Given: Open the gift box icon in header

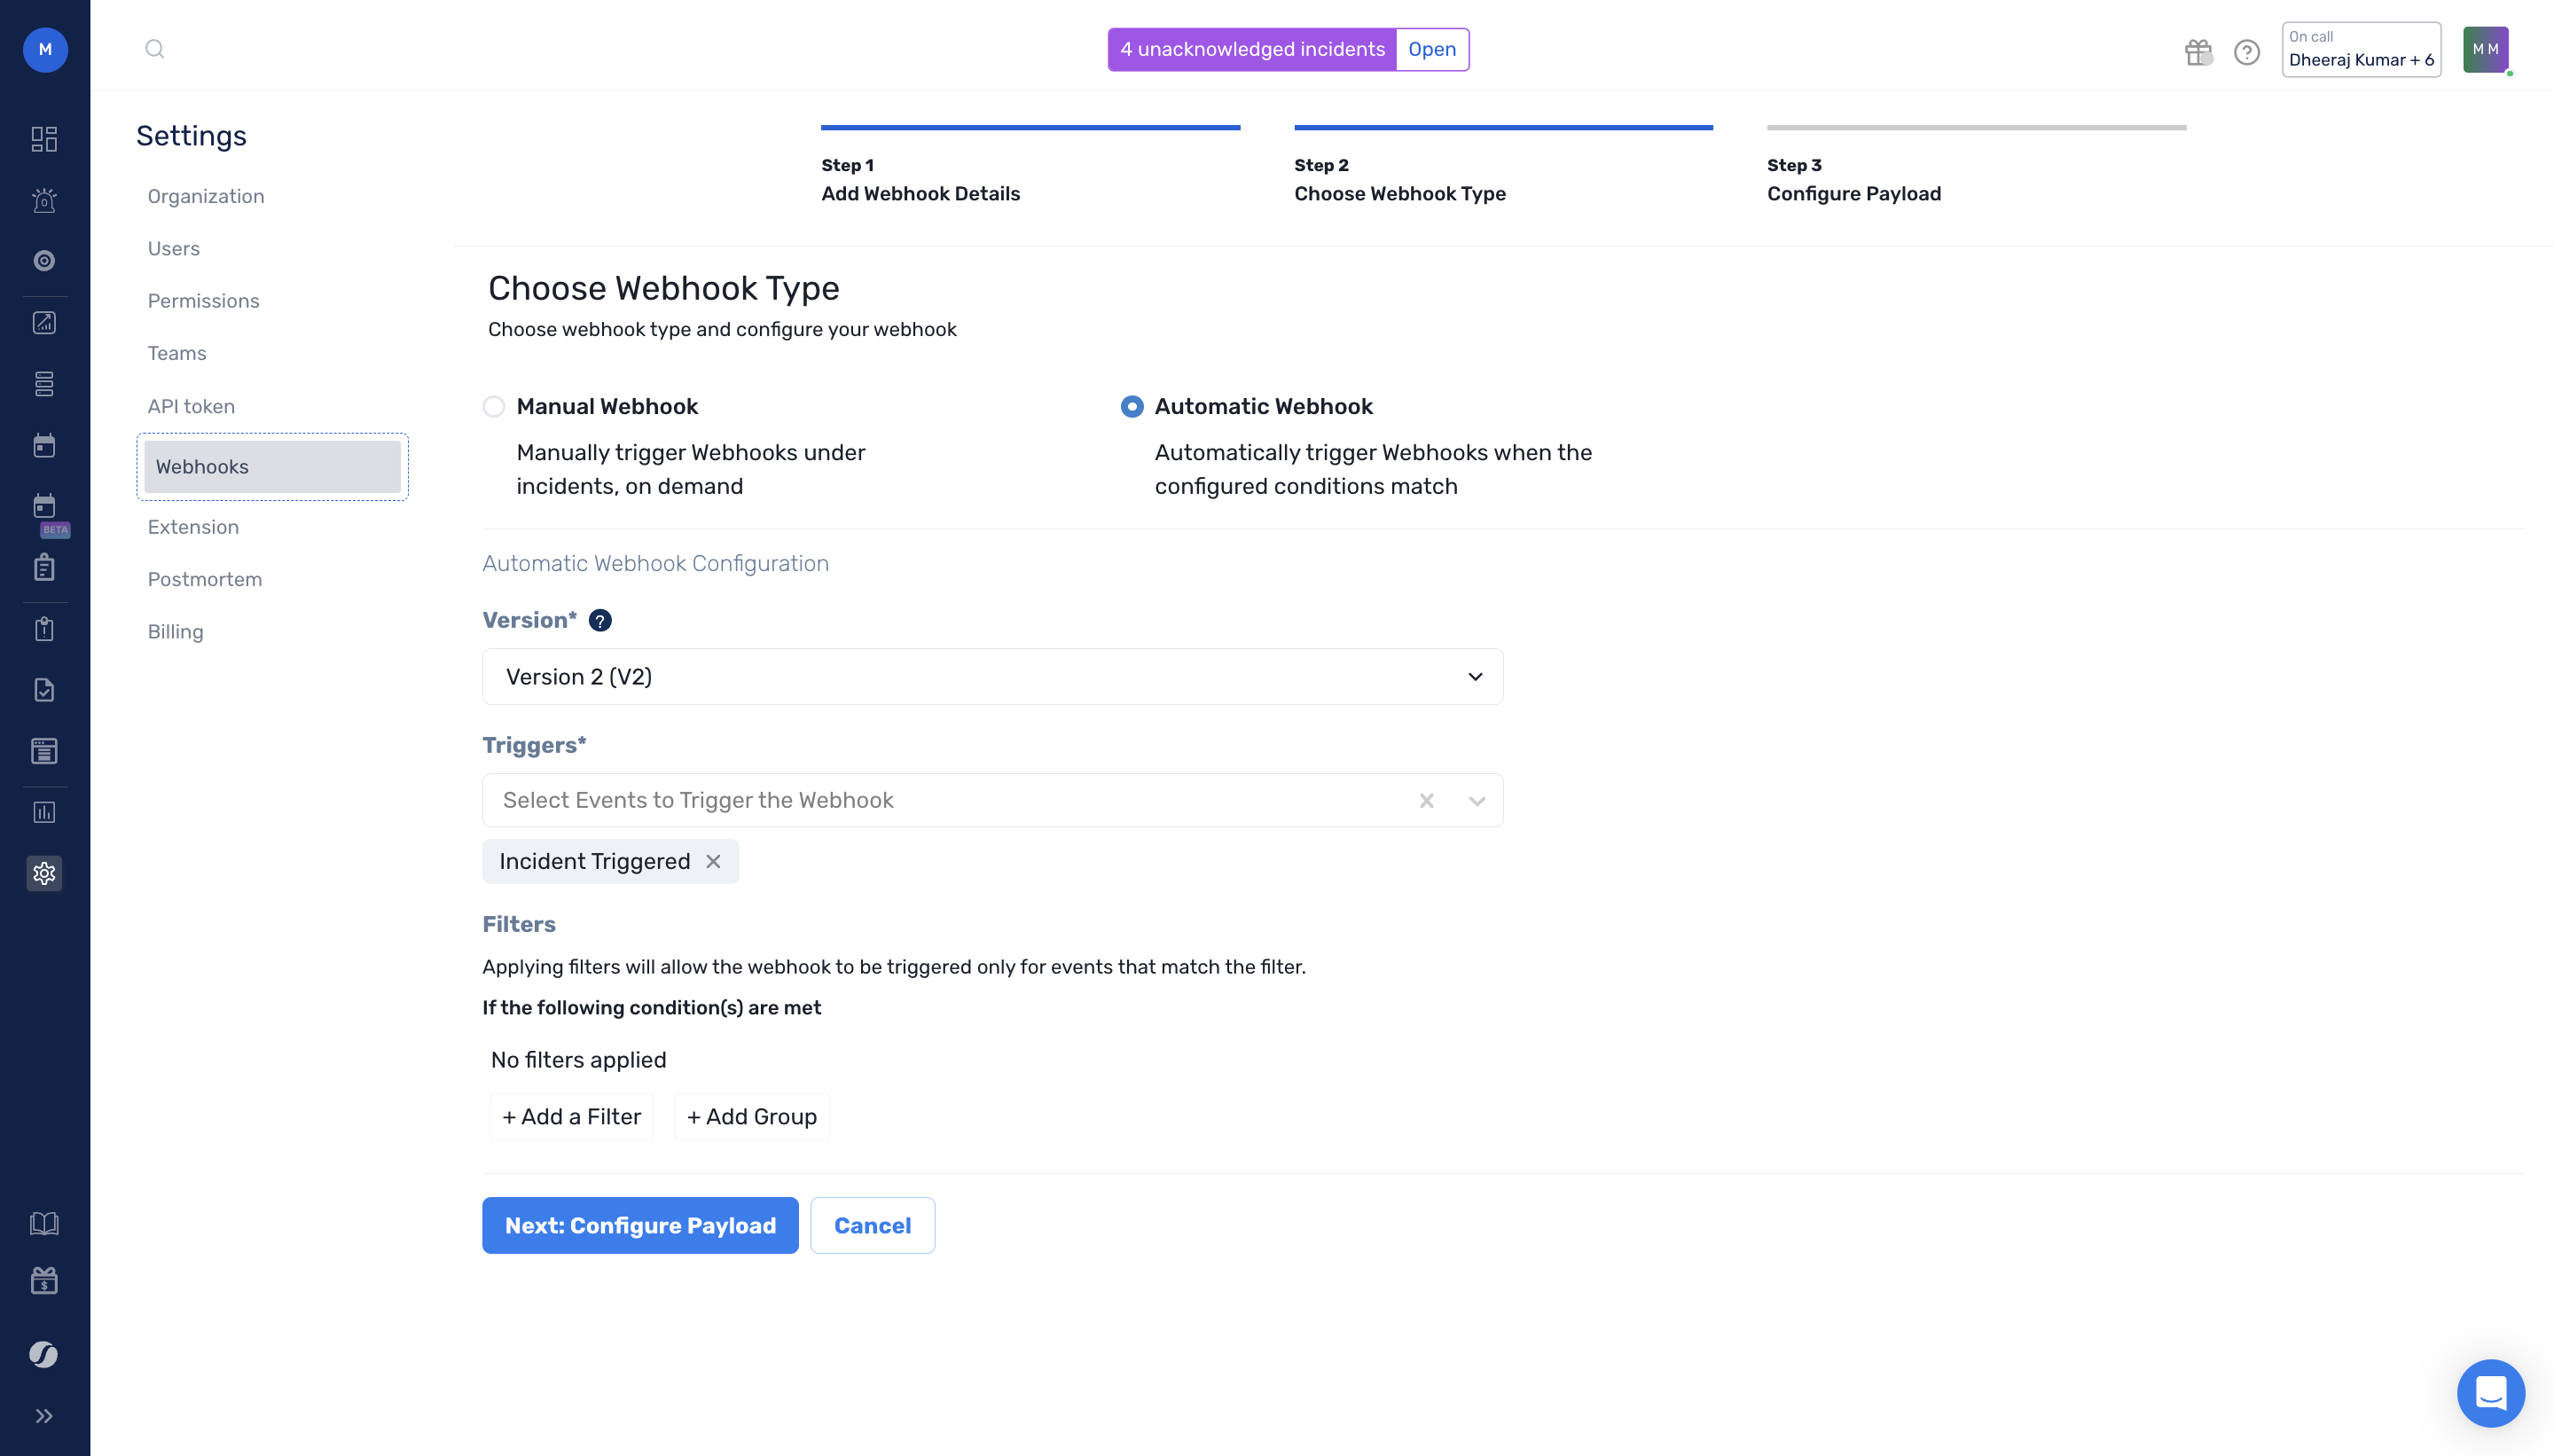Looking at the screenshot, I should point(2198,51).
